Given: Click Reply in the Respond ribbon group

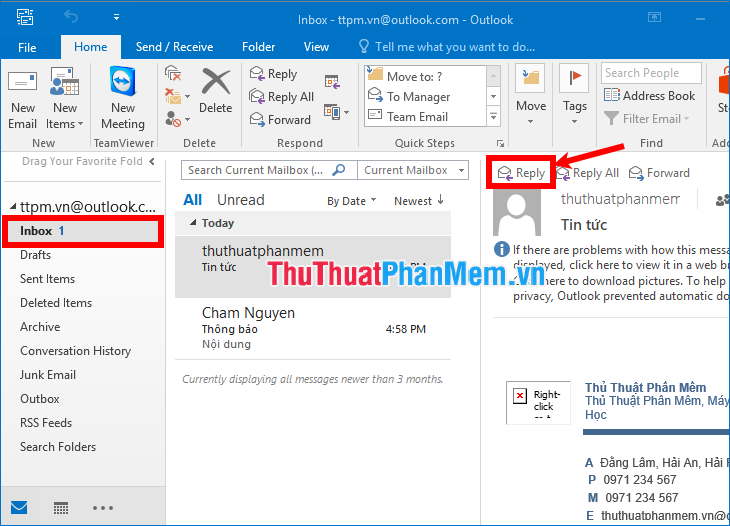Looking at the screenshot, I should pyautogui.click(x=273, y=74).
